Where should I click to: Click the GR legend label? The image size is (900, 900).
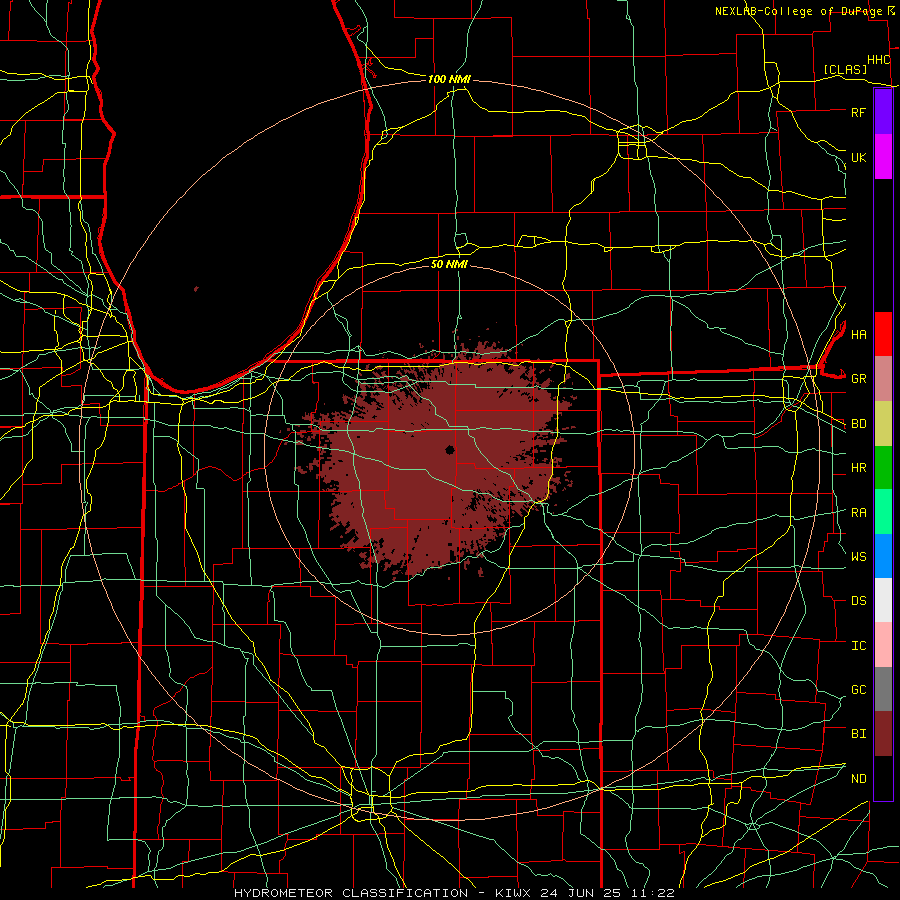[x=858, y=379]
